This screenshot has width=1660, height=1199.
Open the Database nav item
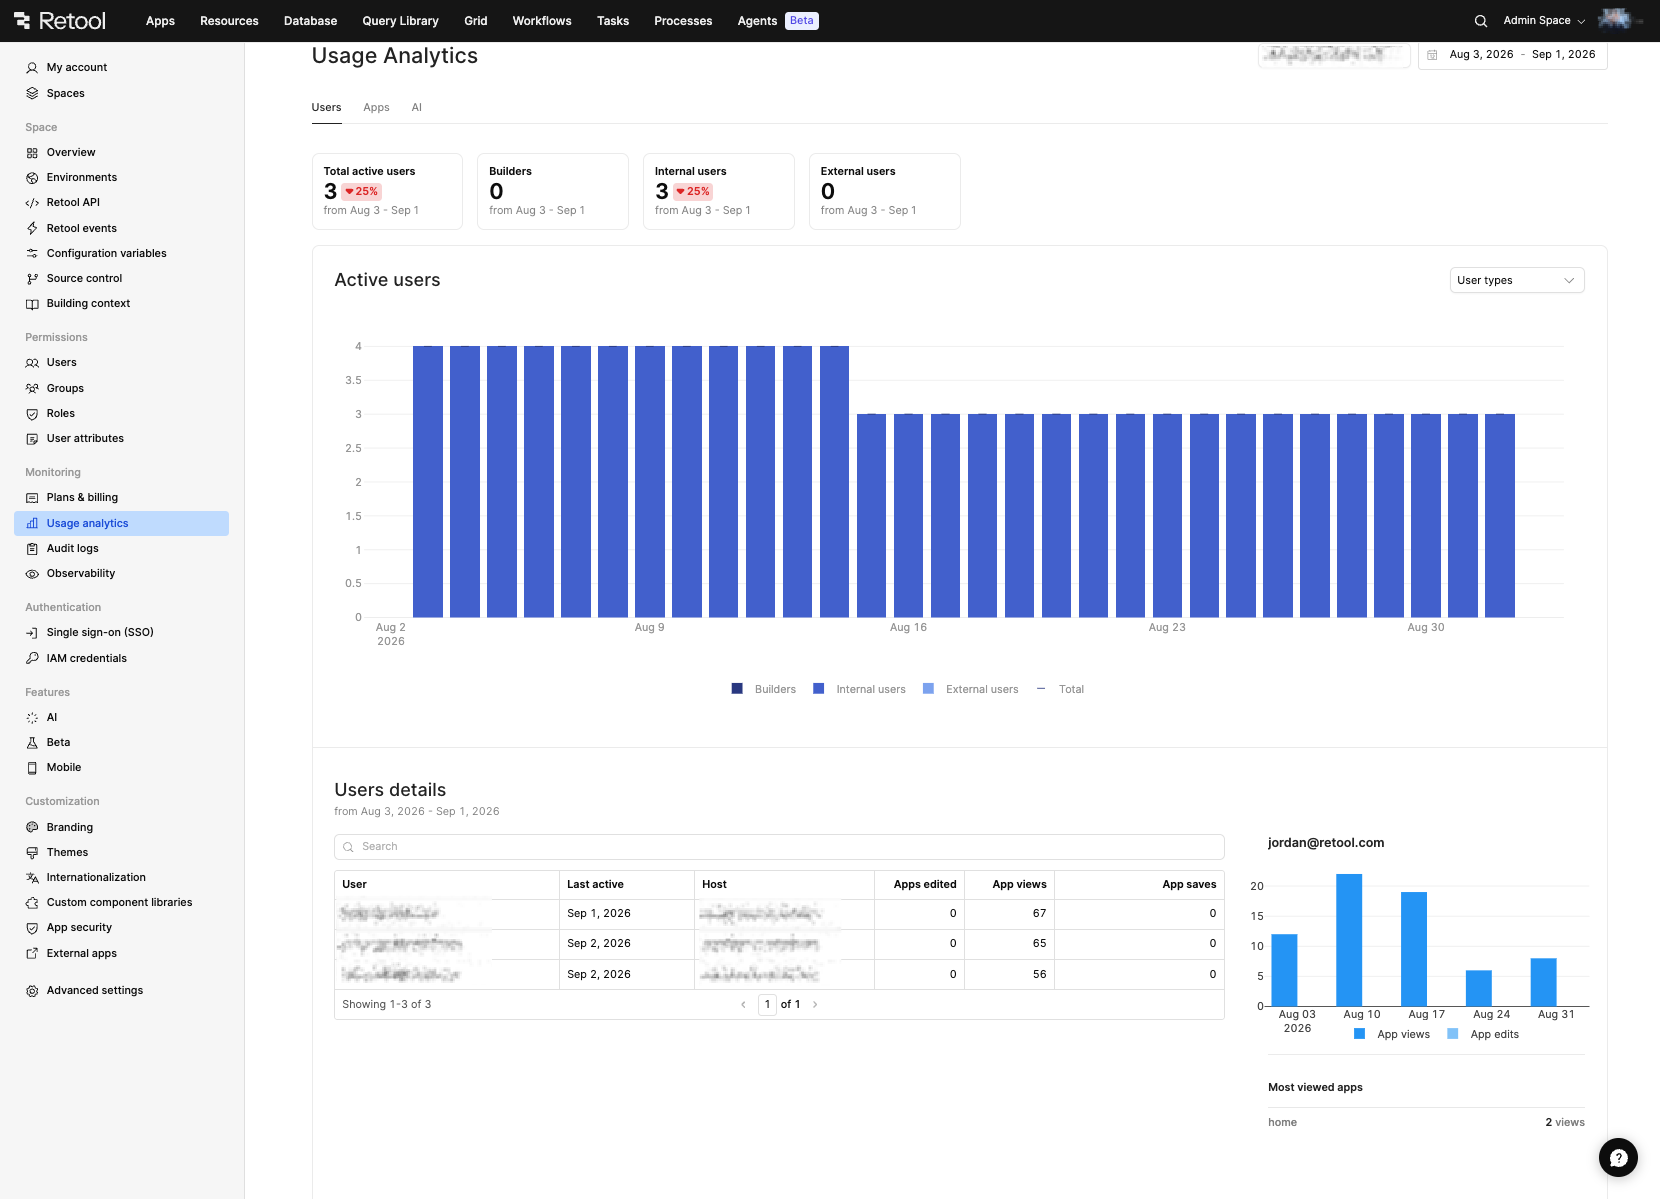pos(310,21)
